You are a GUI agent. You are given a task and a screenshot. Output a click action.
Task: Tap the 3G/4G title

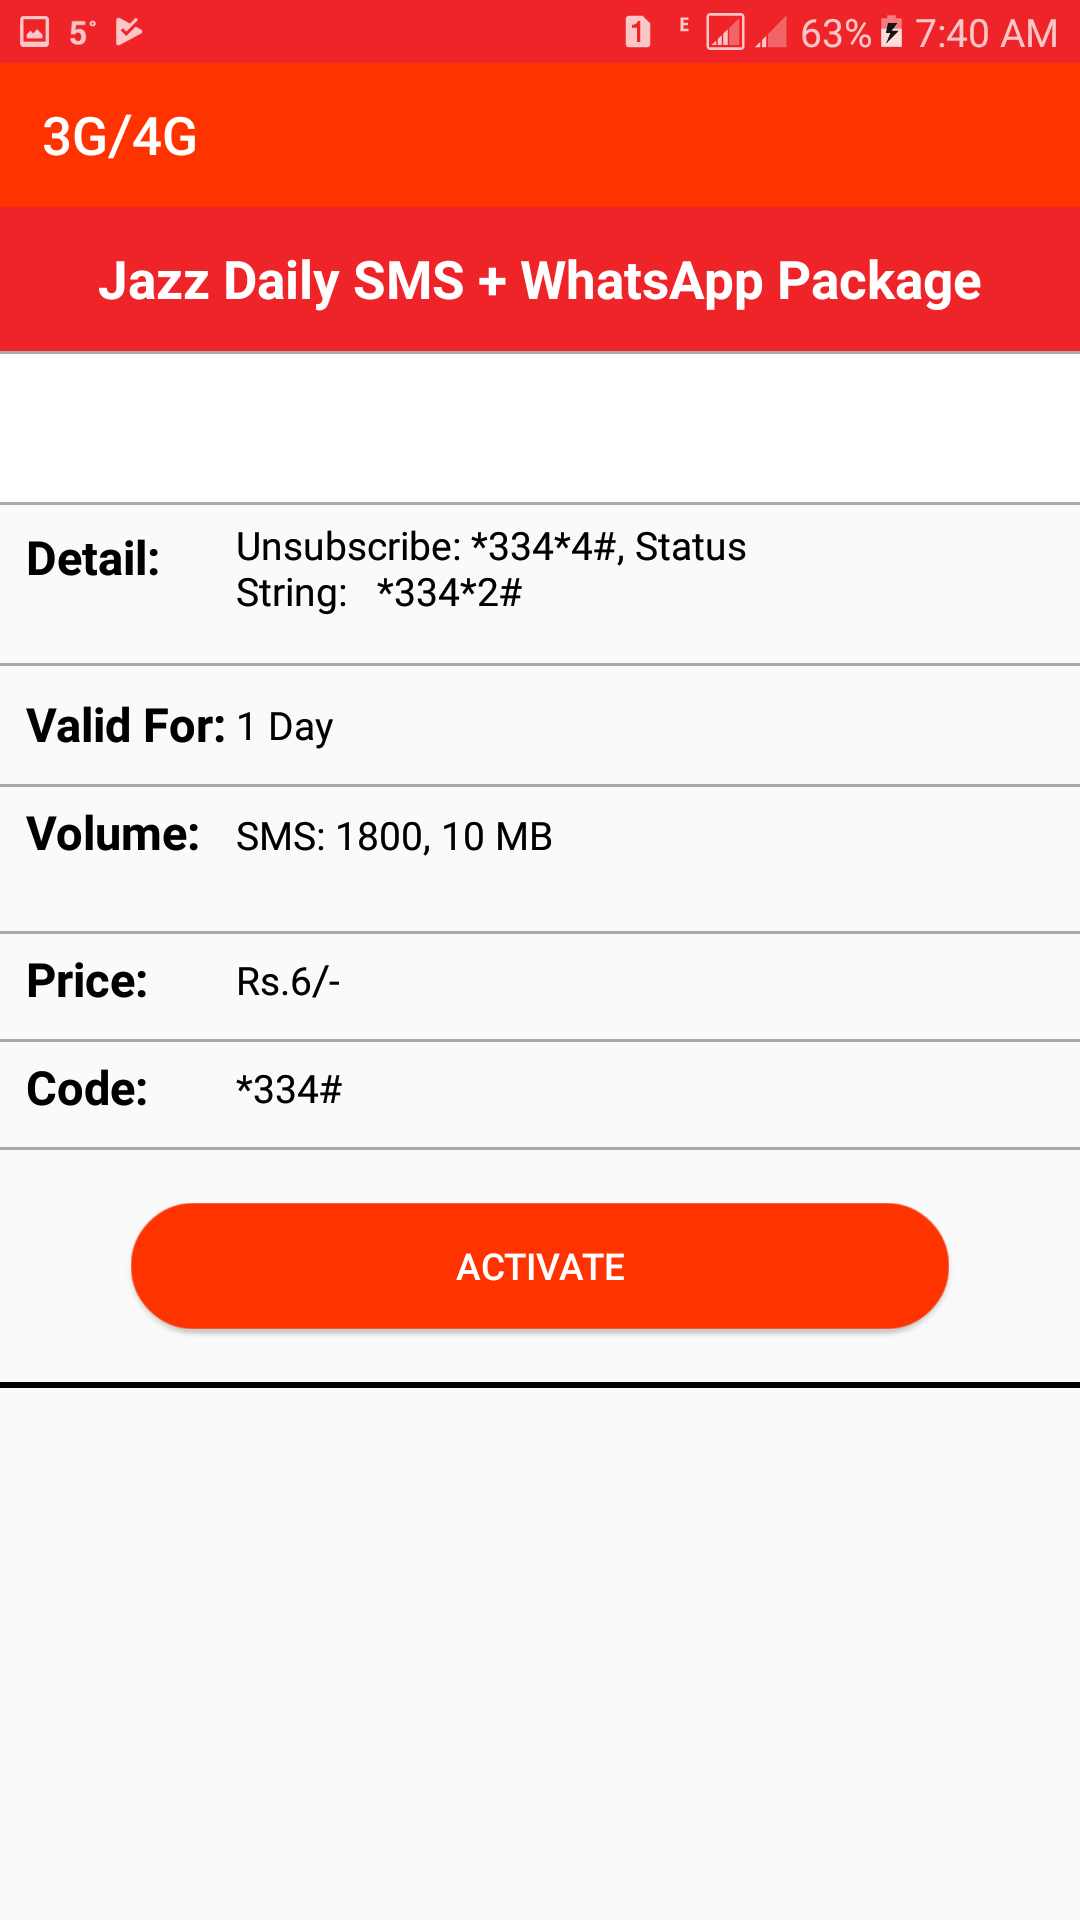[120, 137]
